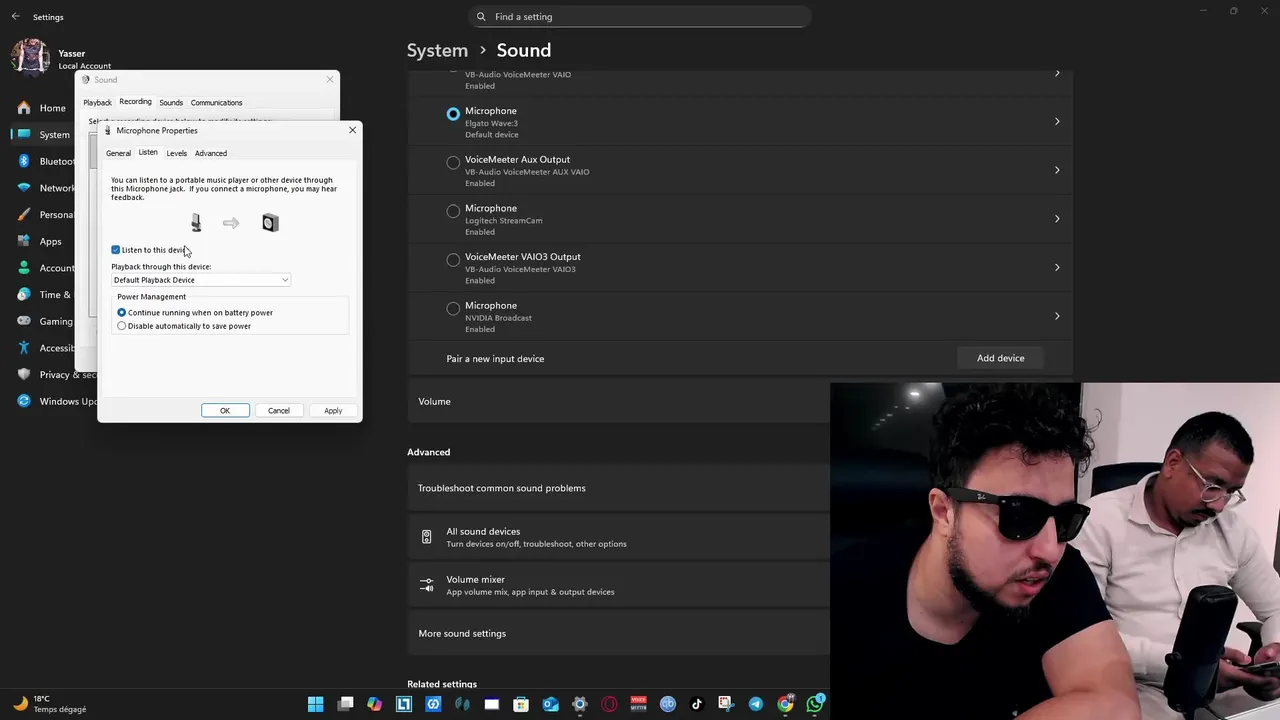Image resolution: width=1280 pixels, height=720 pixels.
Task: Switch to Advanced tab in Microphone Properties
Action: [x=211, y=153]
